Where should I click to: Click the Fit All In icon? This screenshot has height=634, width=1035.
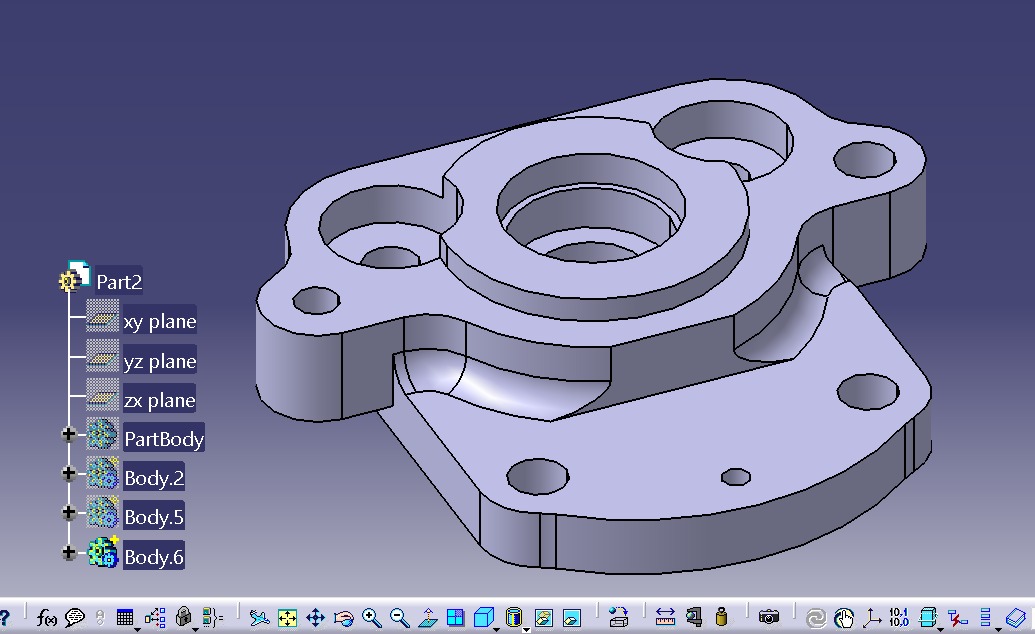click(x=288, y=618)
